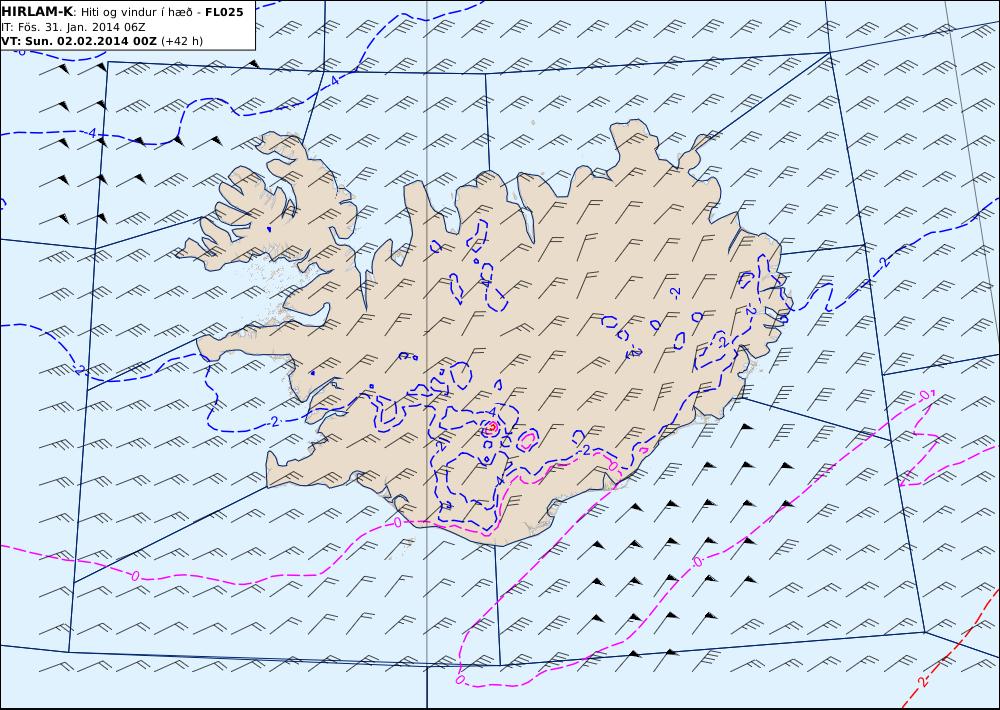Click the small red contour over central Iceland

[x=490, y=428]
